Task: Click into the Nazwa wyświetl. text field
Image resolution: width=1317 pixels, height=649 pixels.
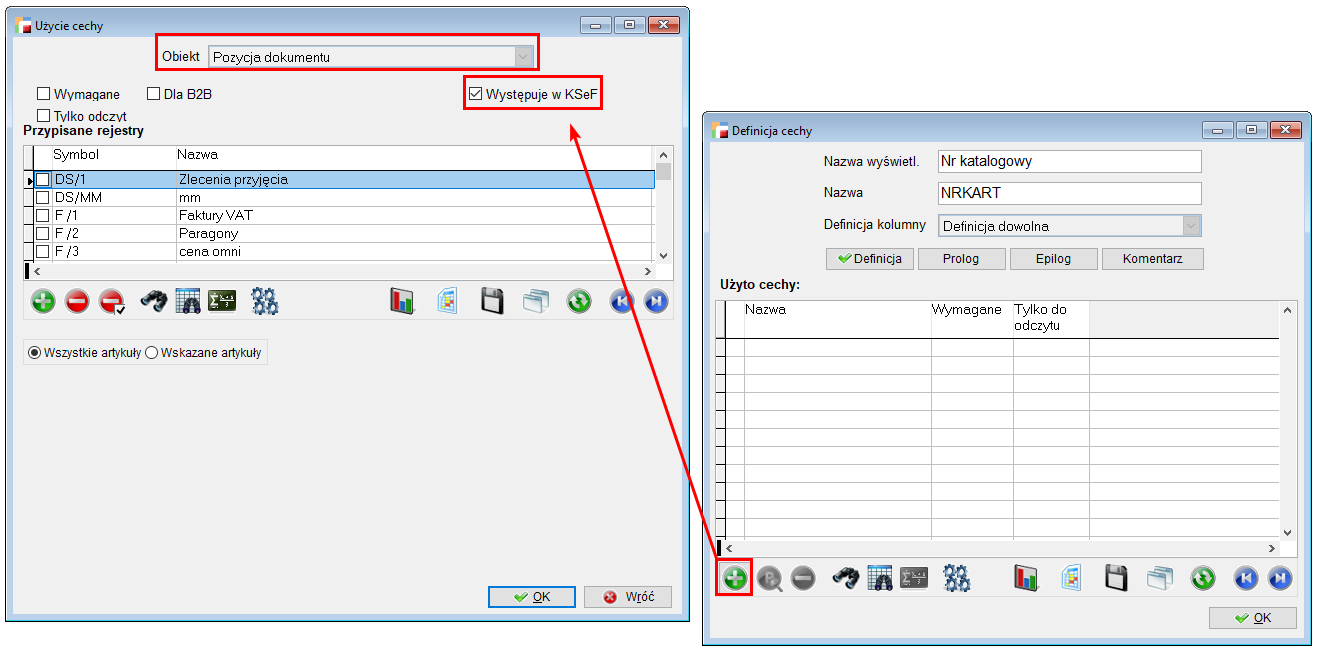Action: [x=1069, y=161]
